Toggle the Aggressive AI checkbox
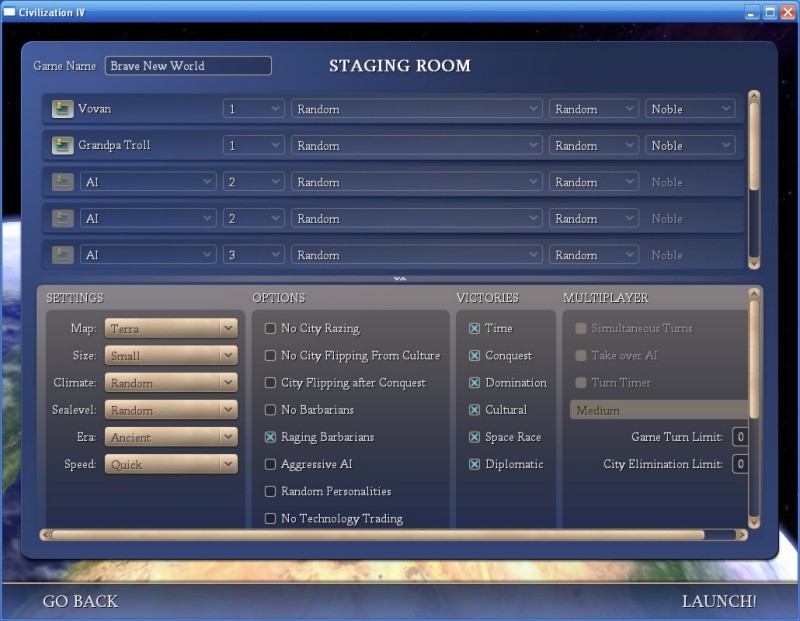This screenshot has height=621, width=800. coord(270,464)
